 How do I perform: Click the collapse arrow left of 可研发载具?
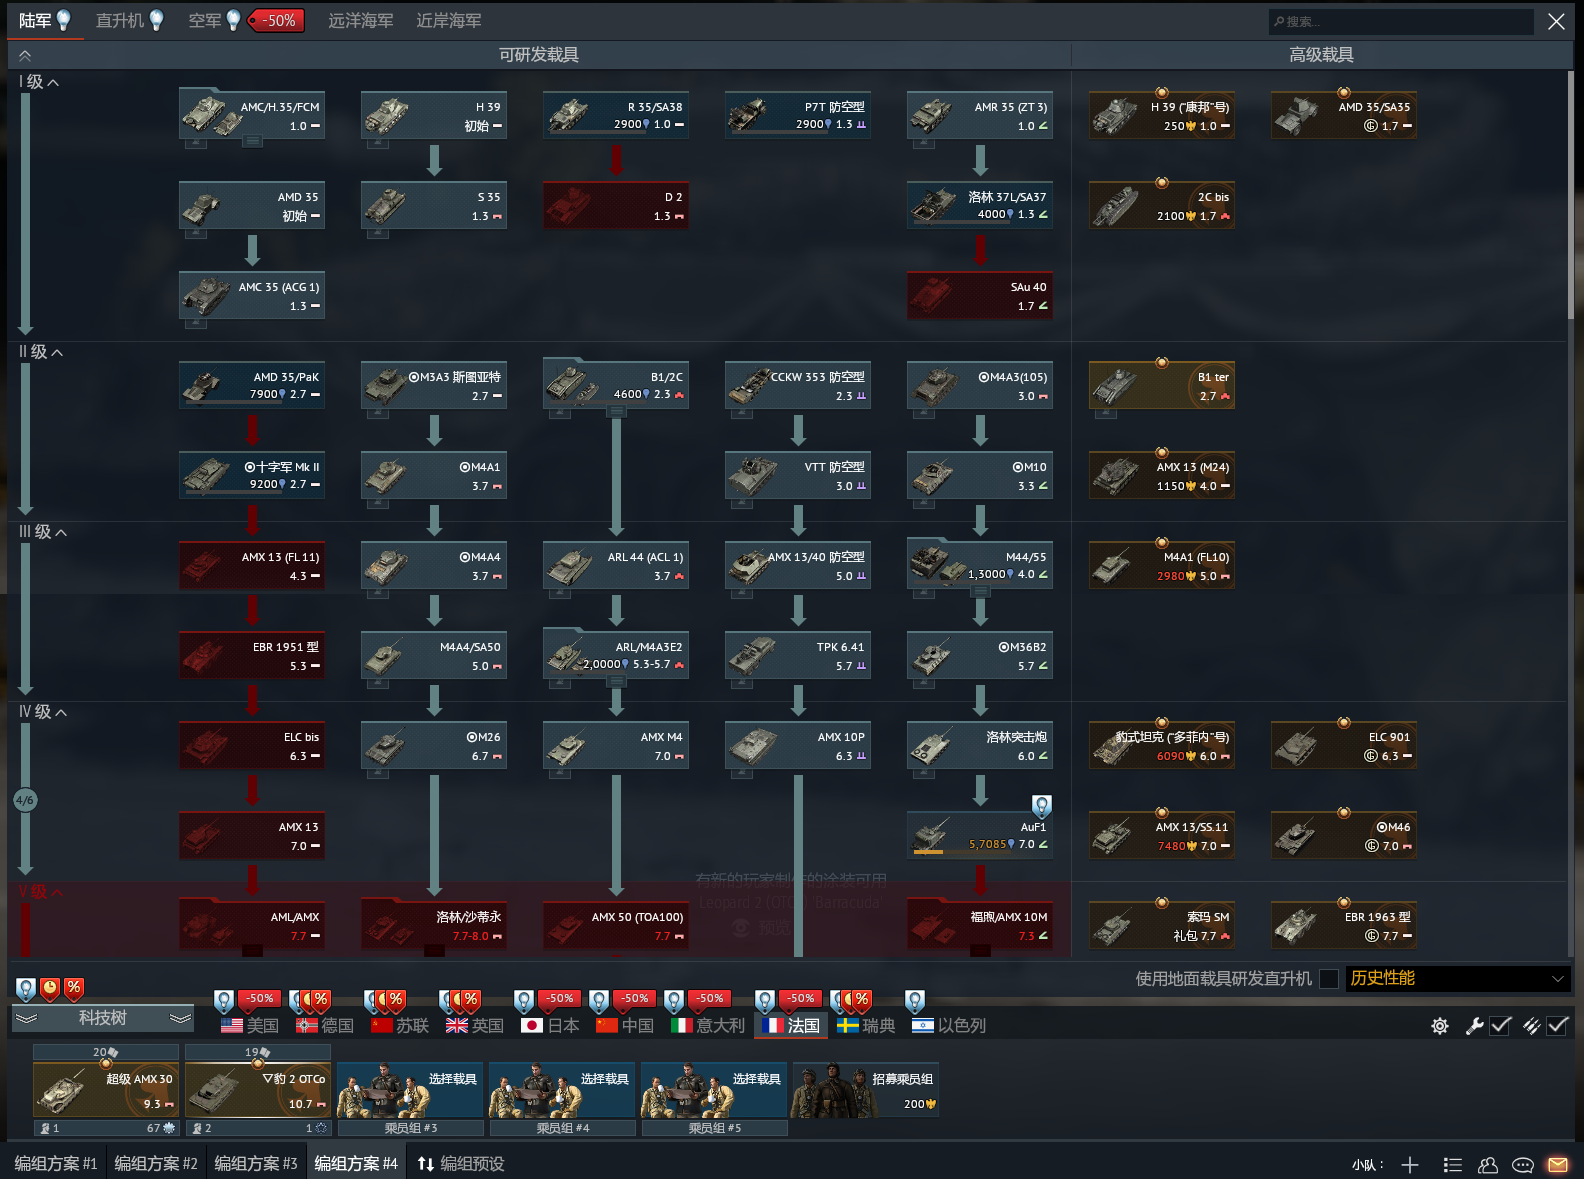25,56
